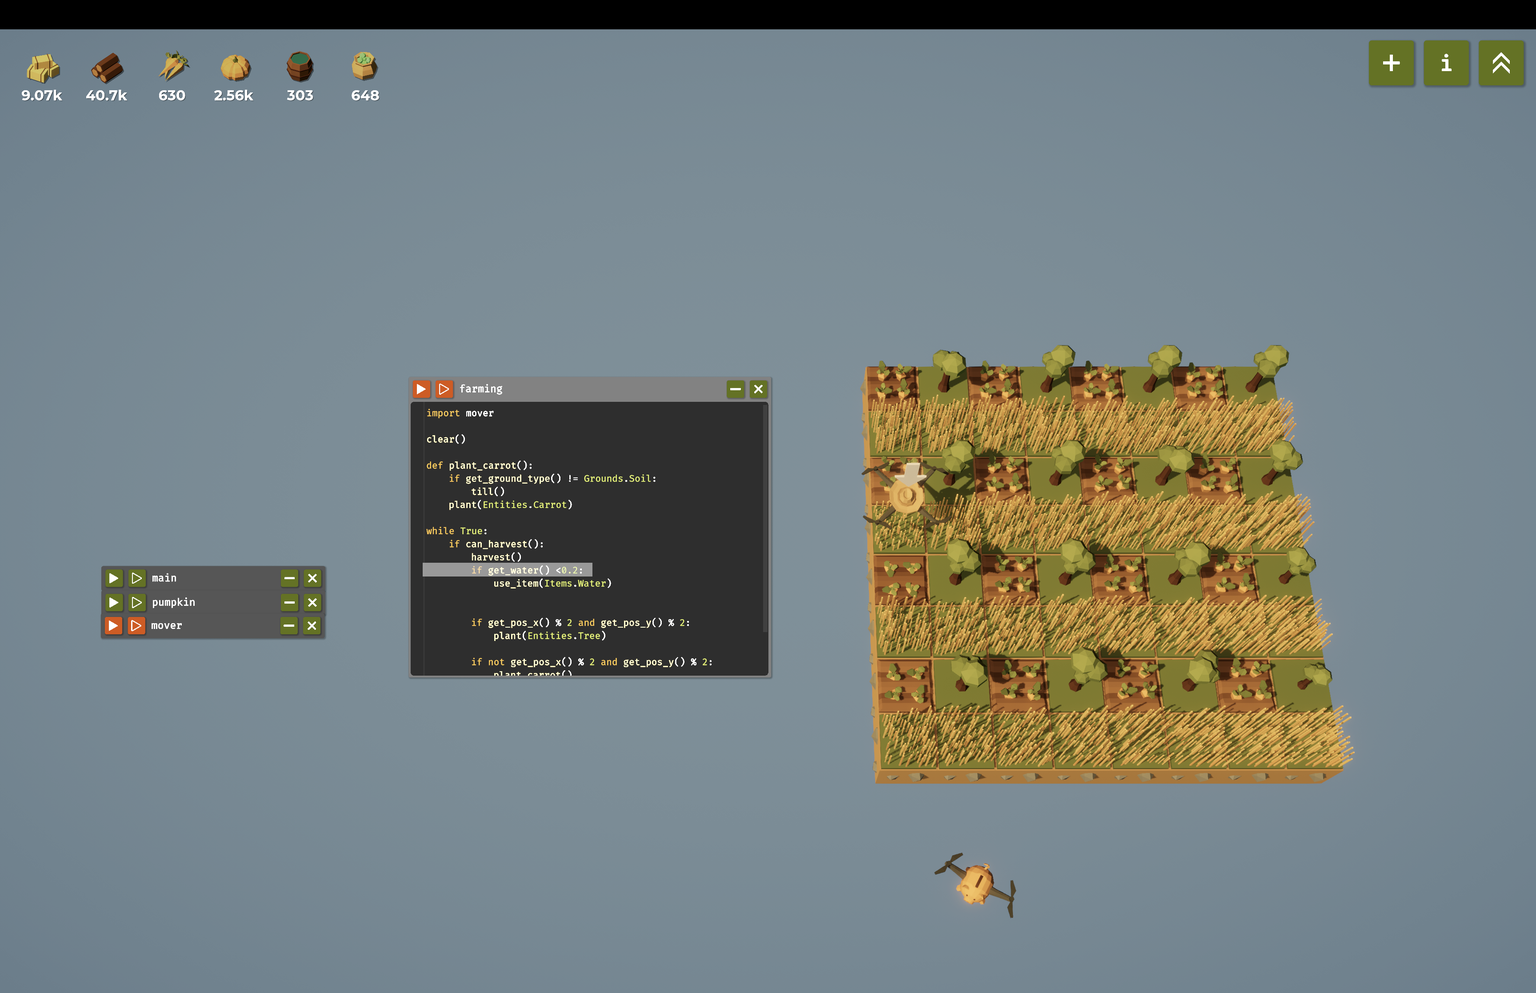Screen dimensions: 1536x993
Task: Click the farming editor vertical scrollbar
Action: click(x=765, y=518)
